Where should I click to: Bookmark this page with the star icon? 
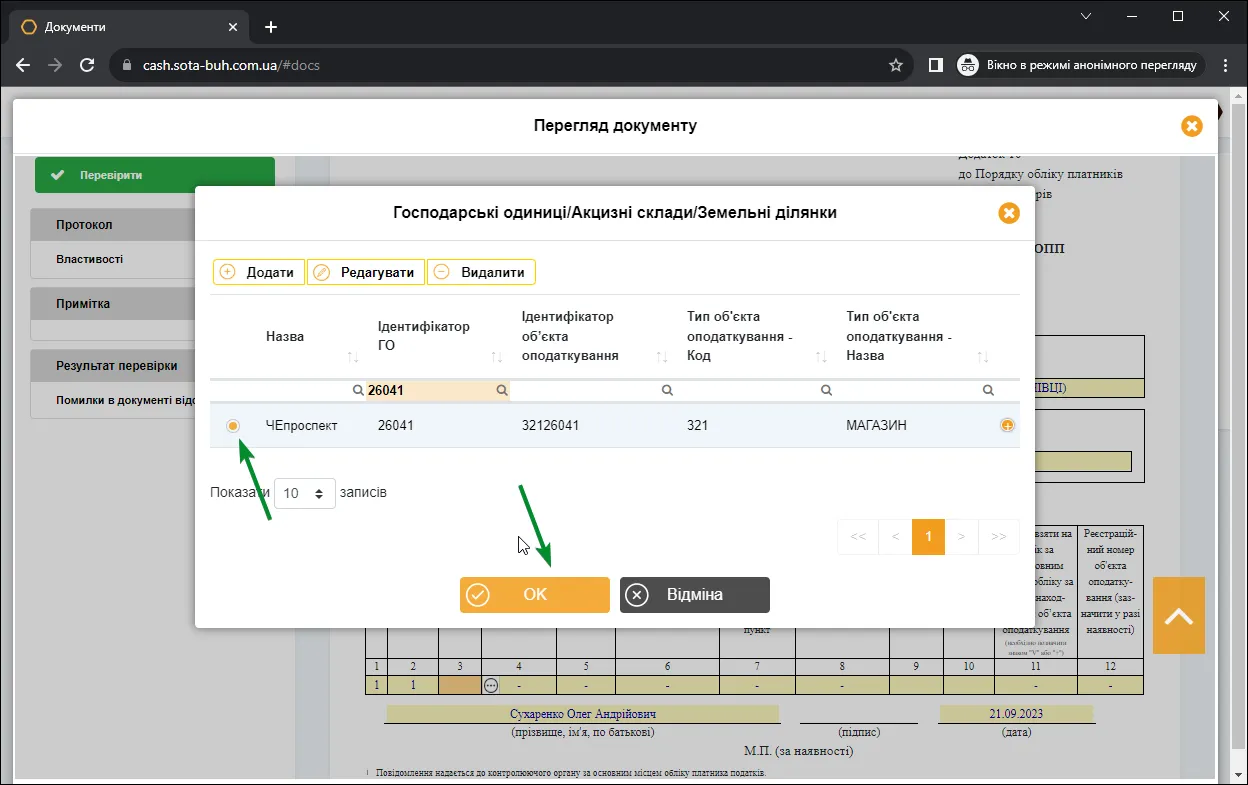895,65
